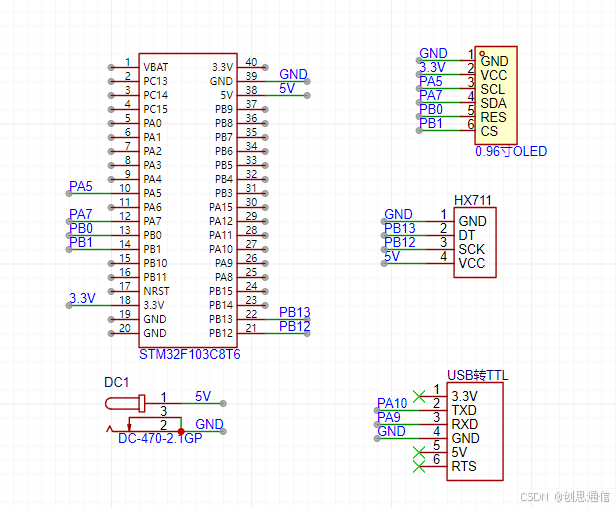Select 3.3V net label at STM32 pin 18
Screen dimensions: 616x508
pyautogui.click(x=82, y=298)
